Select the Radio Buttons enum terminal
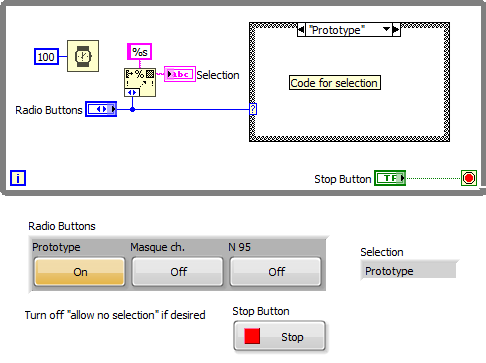 101,109
